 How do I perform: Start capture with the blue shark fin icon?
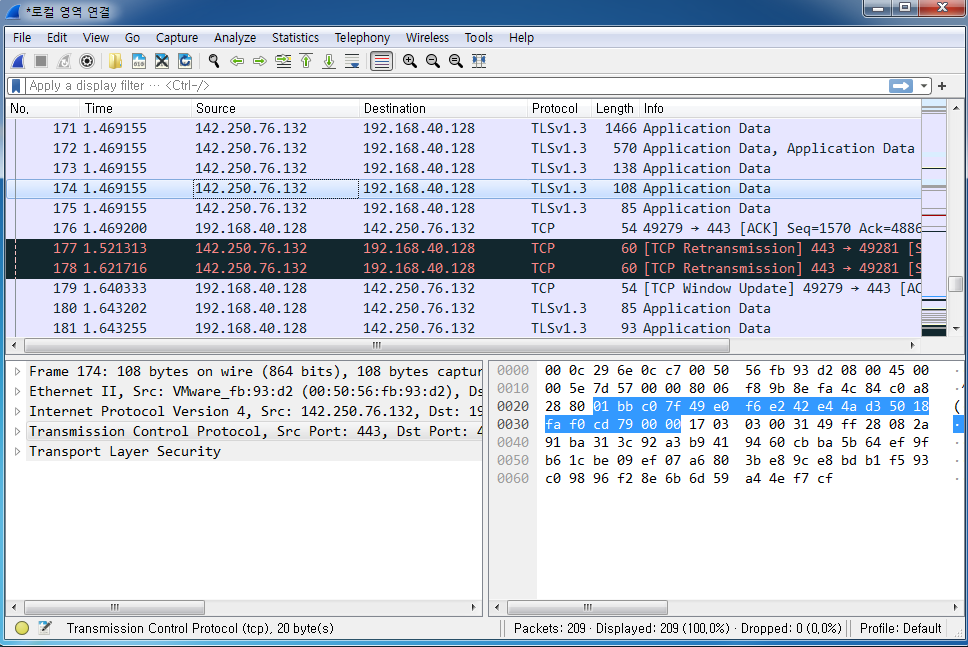[19, 61]
